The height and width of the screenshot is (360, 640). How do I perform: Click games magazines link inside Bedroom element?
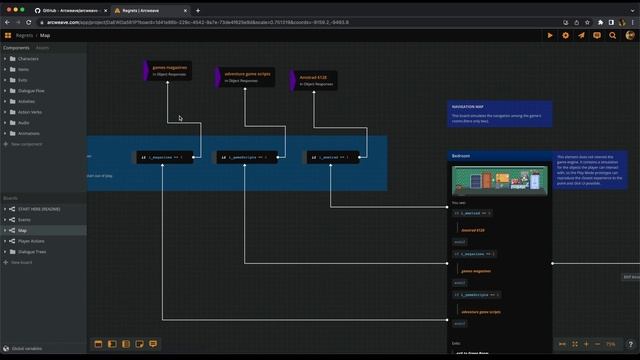point(476,271)
